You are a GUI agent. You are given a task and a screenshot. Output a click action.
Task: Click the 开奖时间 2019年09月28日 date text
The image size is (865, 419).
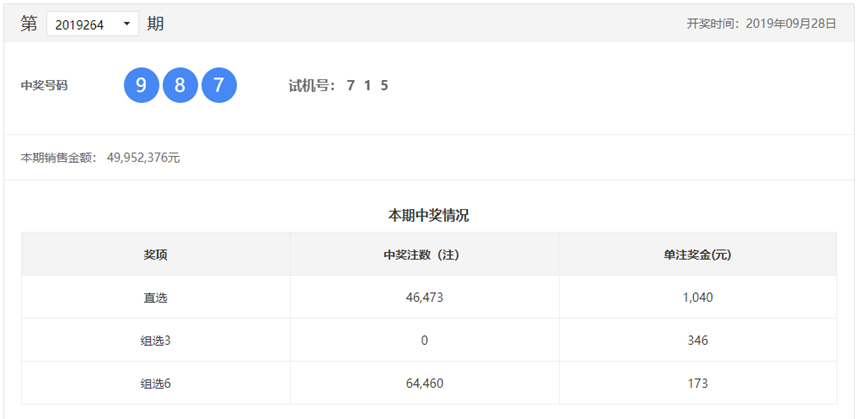point(761,24)
